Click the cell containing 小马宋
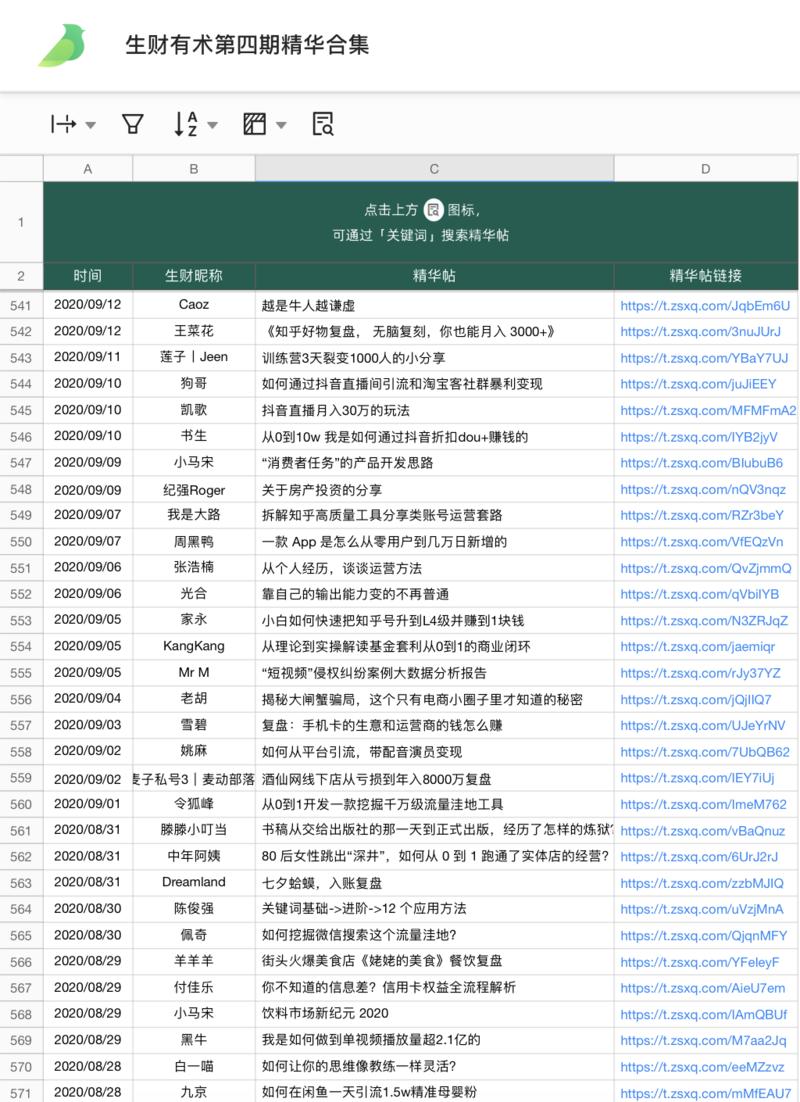 point(194,463)
